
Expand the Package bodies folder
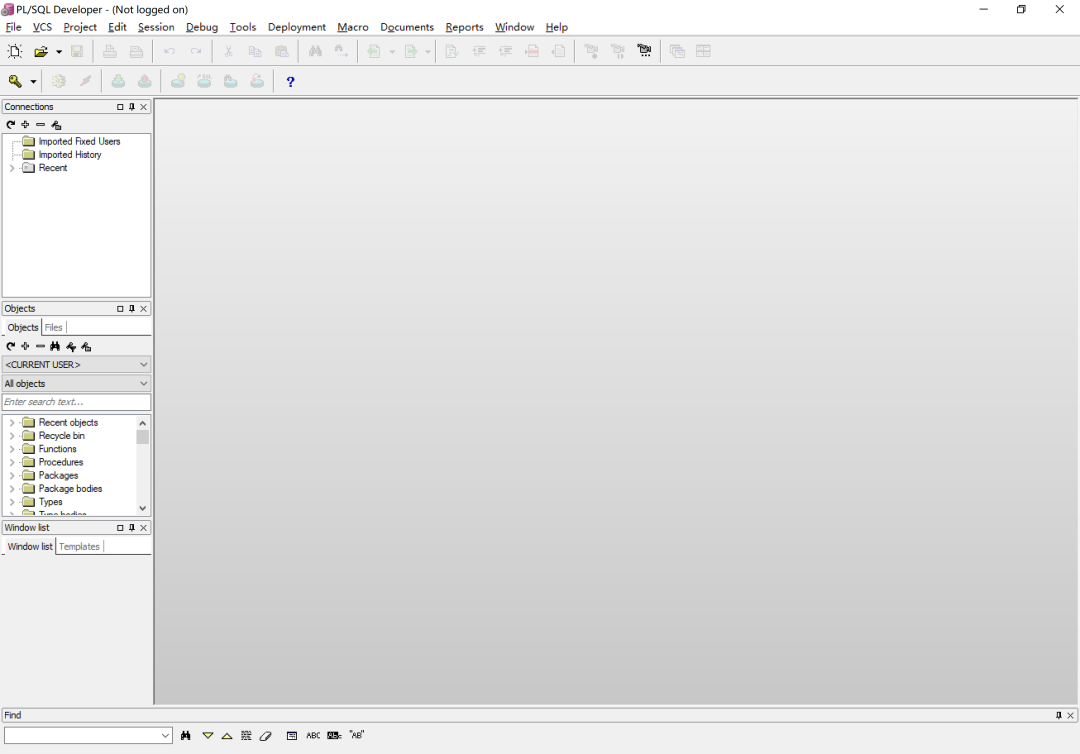pyautogui.click(x=12, y=489)
